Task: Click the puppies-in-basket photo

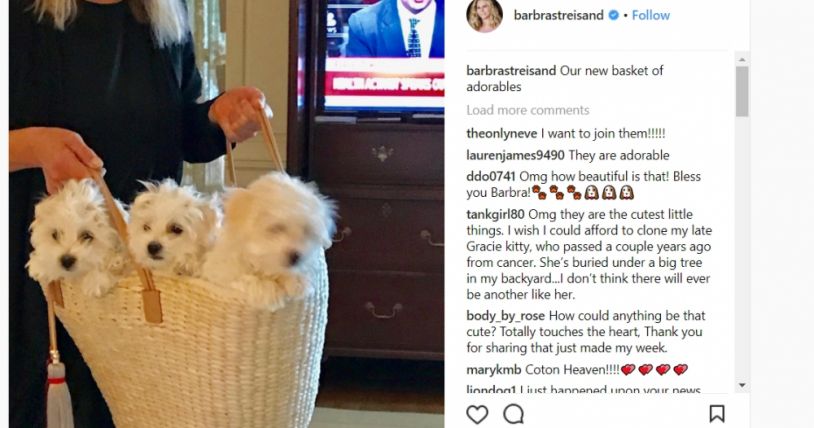Action: [226, 214]
